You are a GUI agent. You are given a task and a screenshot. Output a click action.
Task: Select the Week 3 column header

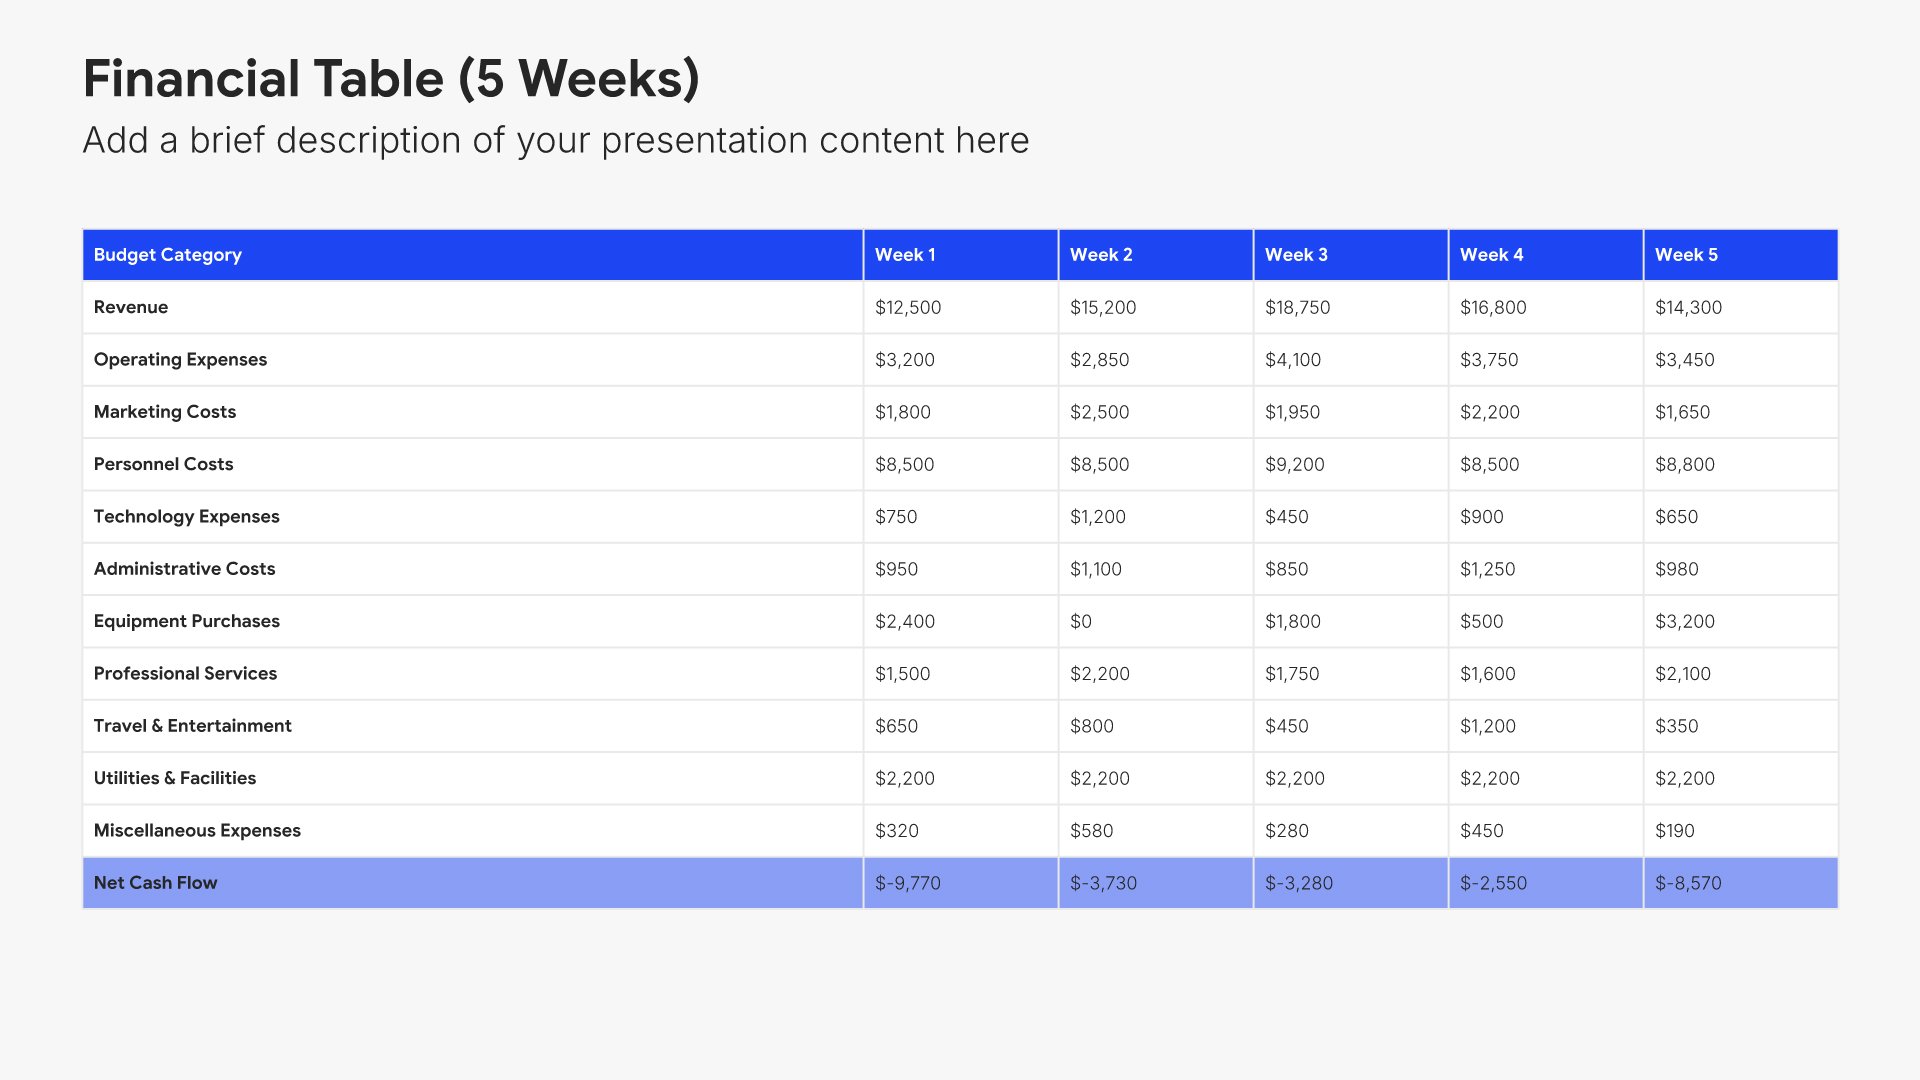coord(1296,255)
